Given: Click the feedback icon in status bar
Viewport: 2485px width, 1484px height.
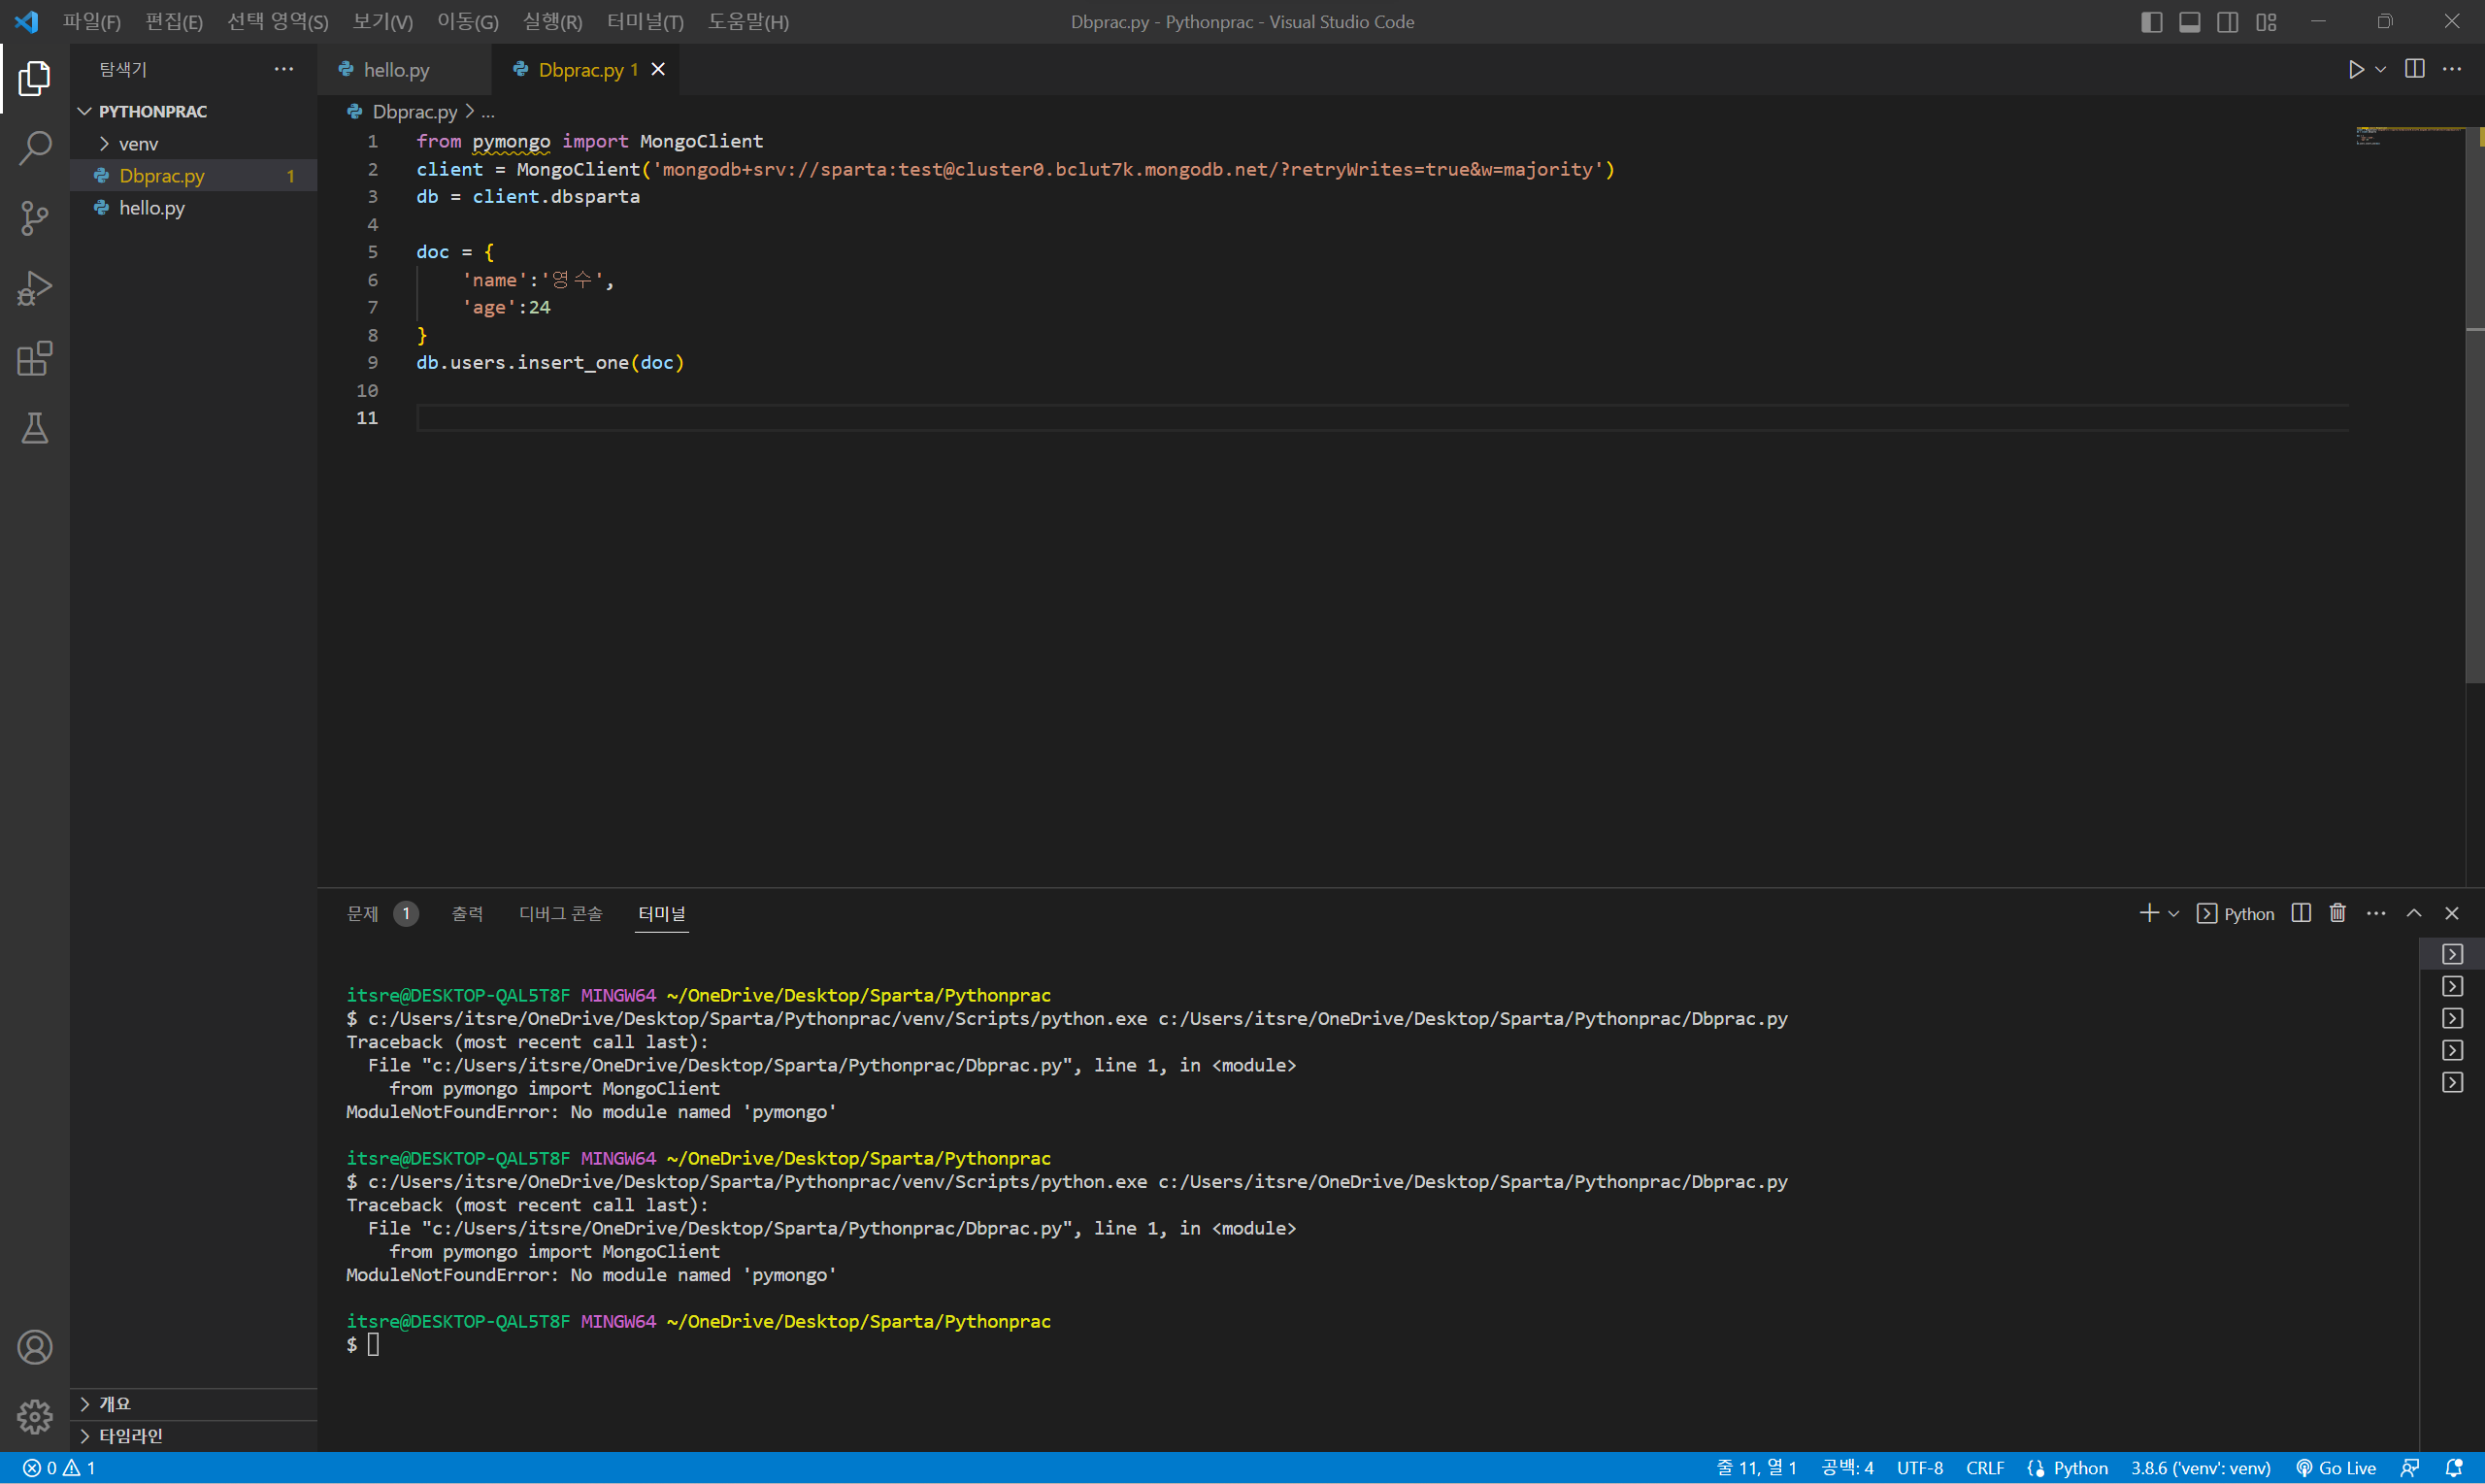Looking at the screenshot, I should tap(2411, 1468).
